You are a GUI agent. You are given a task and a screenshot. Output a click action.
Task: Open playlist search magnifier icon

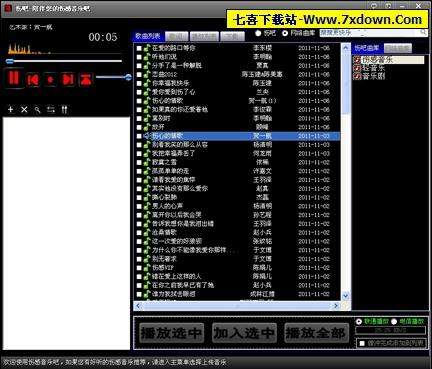coord(37,109)
